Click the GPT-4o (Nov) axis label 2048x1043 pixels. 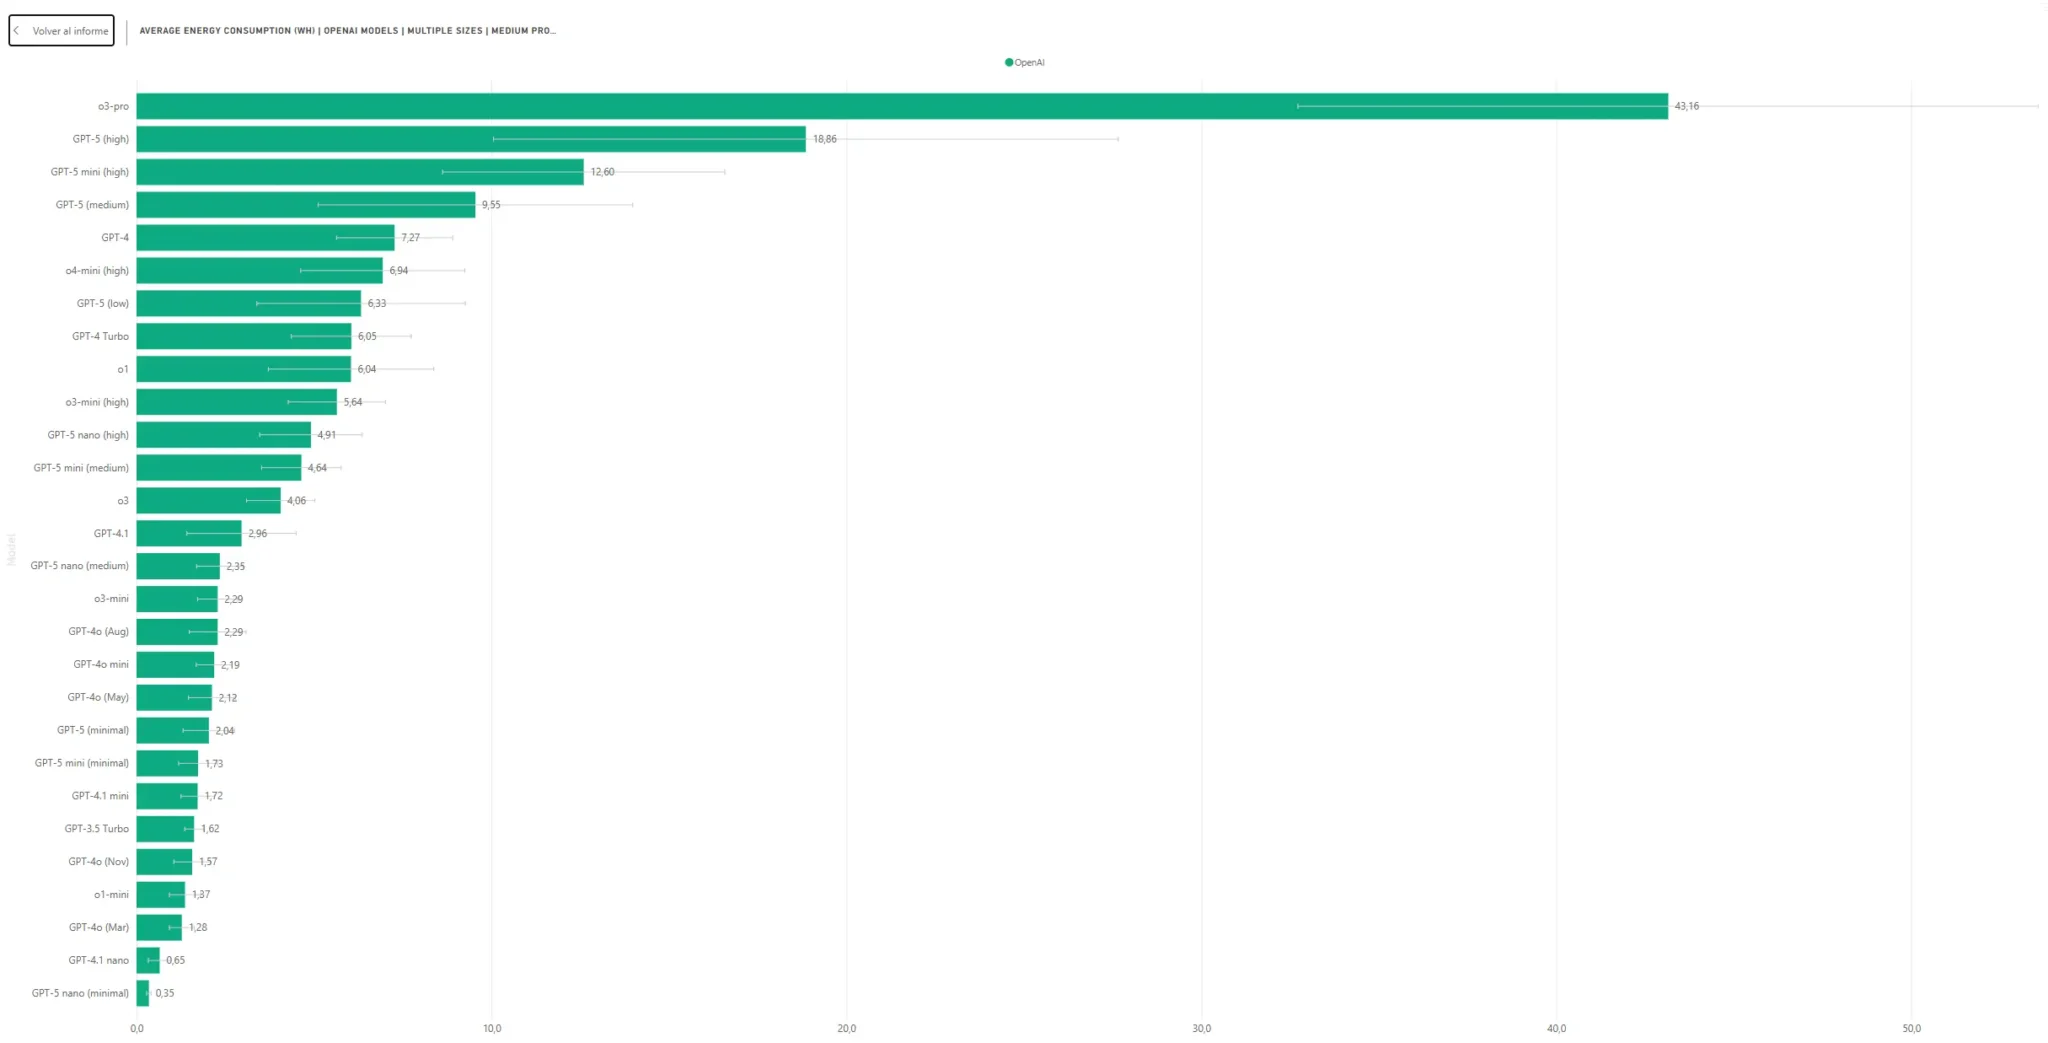point(98,862)
